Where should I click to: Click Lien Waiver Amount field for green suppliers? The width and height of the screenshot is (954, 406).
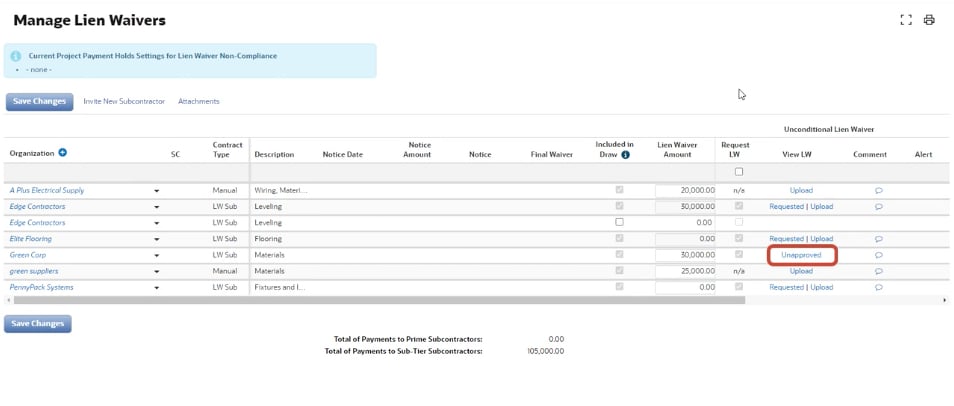pyautogui.click(x=686, y=271)
